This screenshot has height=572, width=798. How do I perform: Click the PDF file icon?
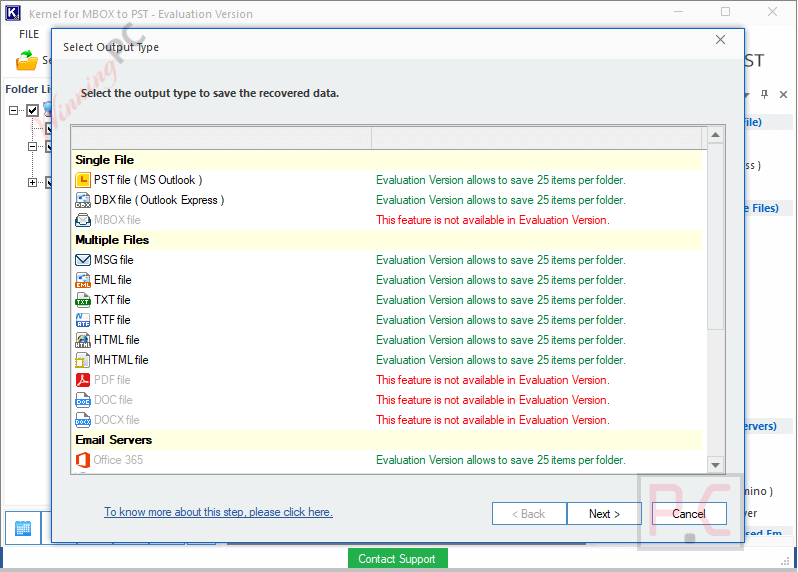tap(83, 380)
